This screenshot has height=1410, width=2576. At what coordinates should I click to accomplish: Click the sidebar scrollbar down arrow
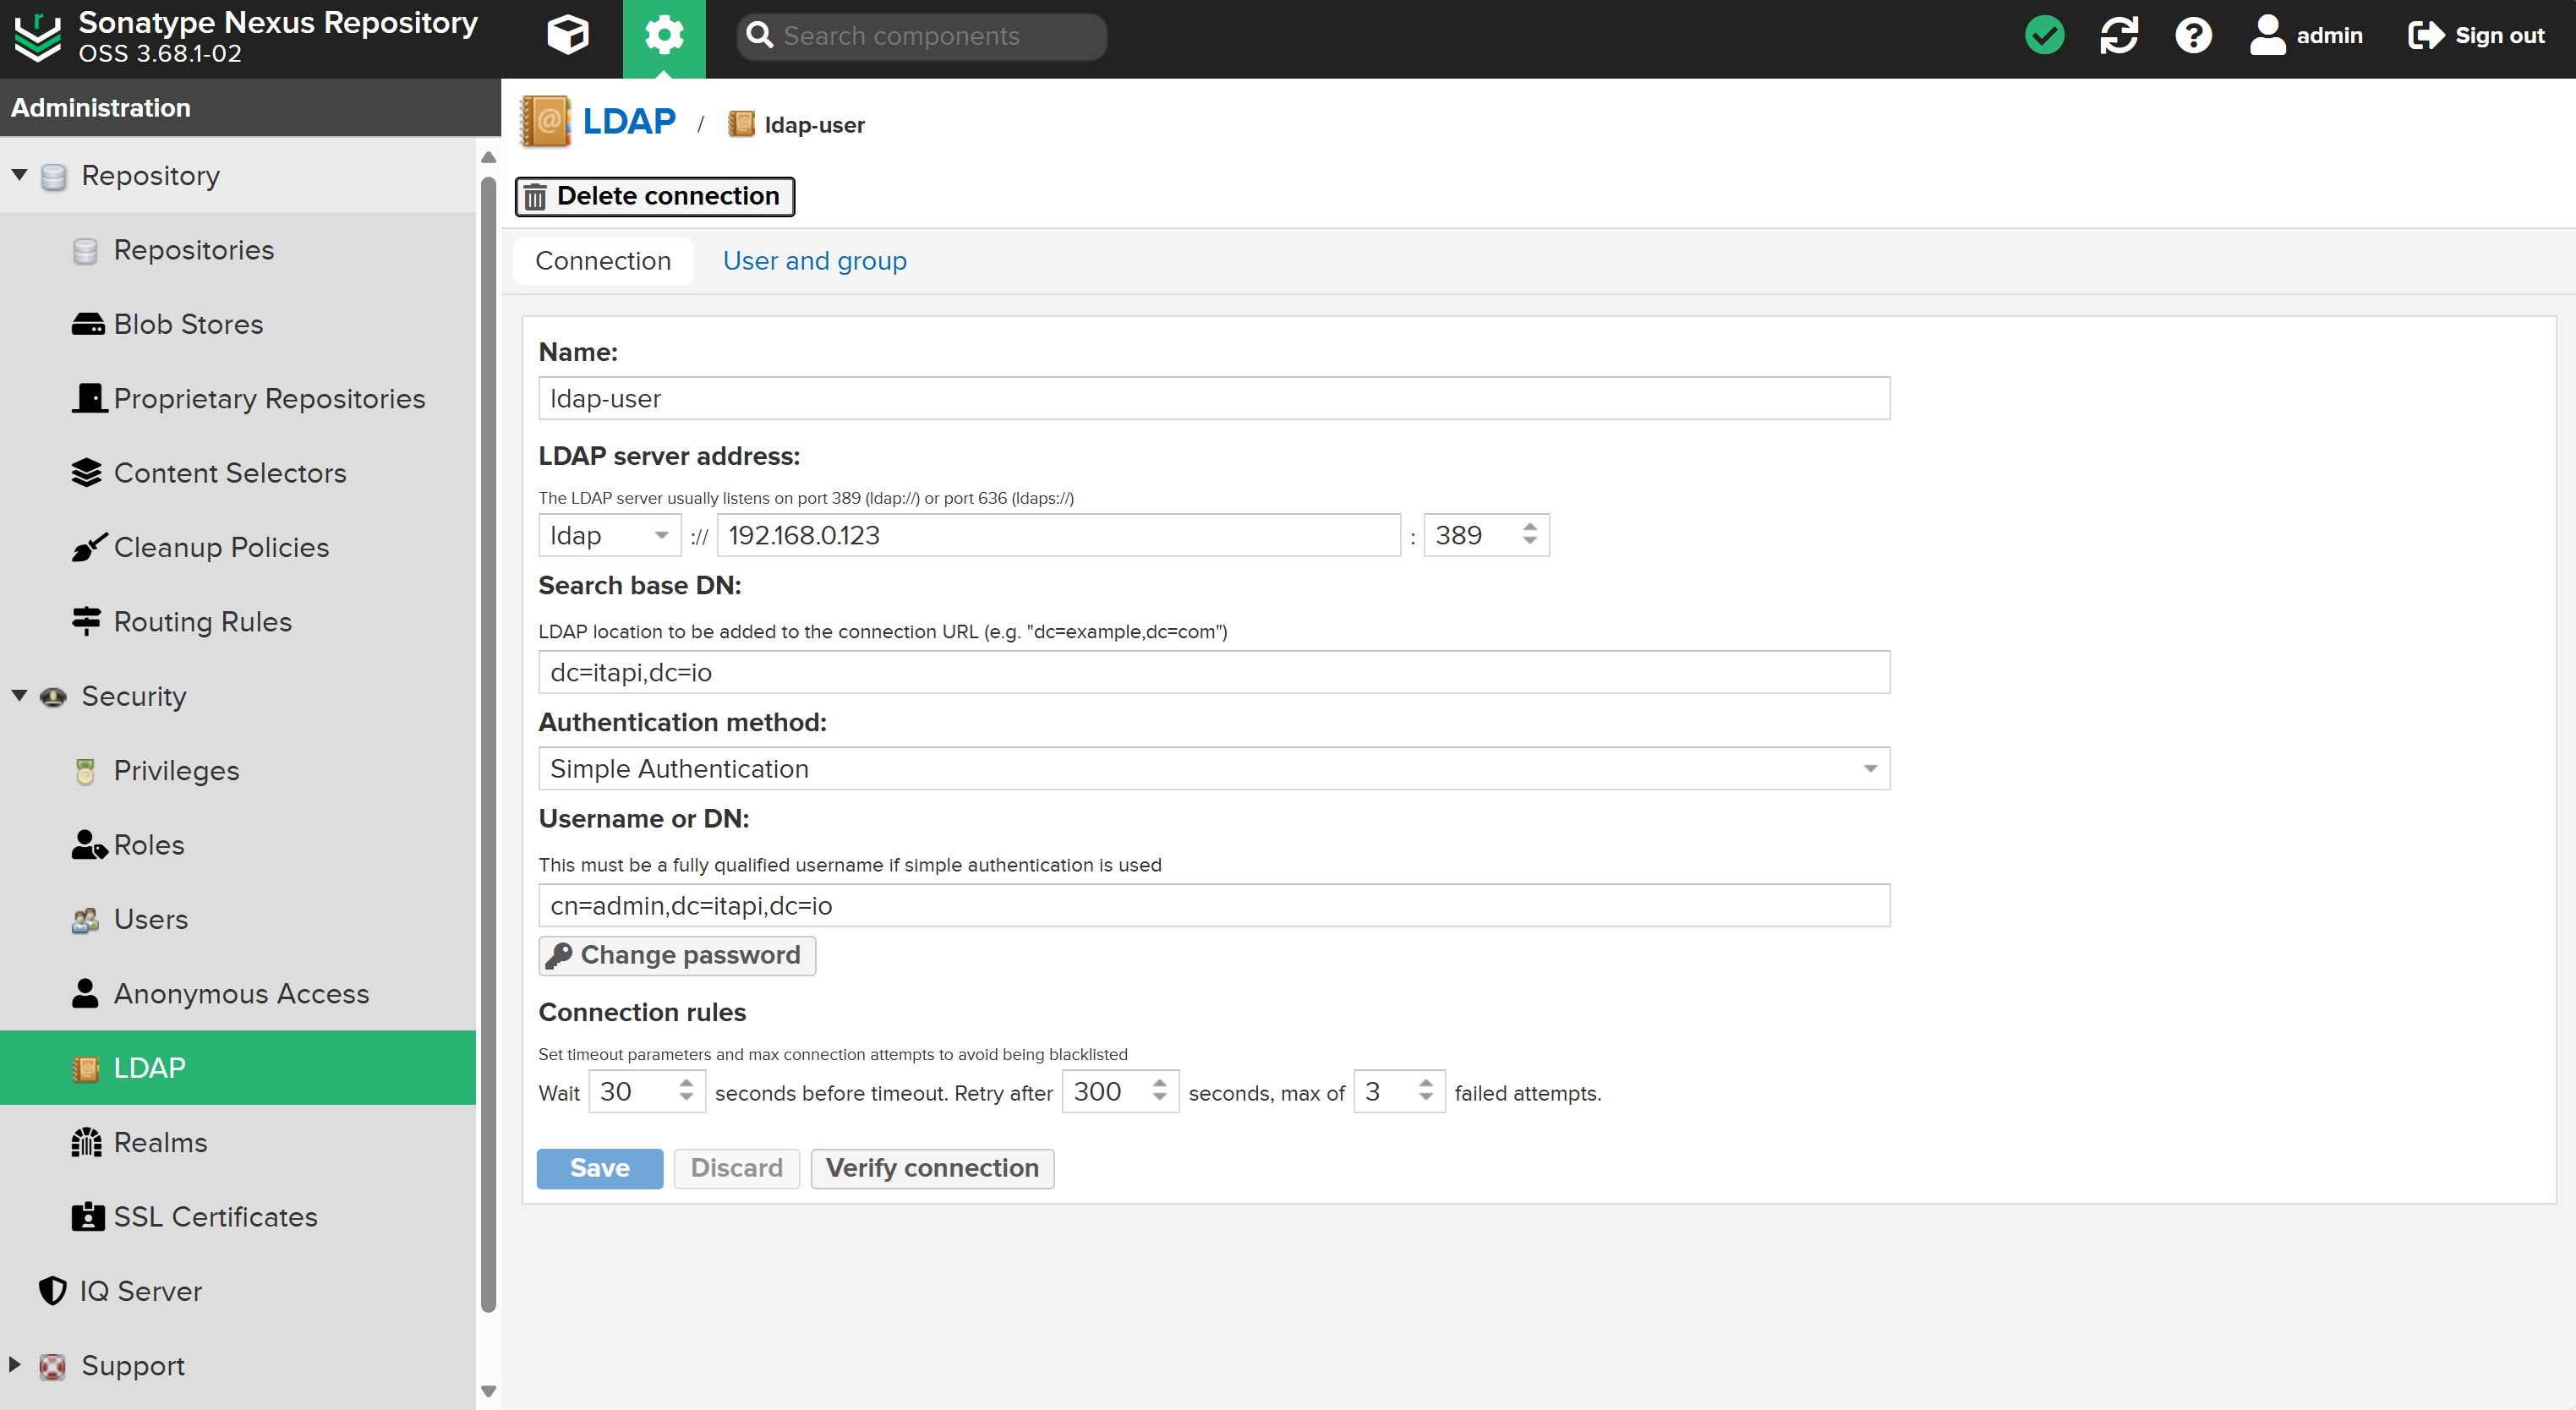coord(489,1390)
